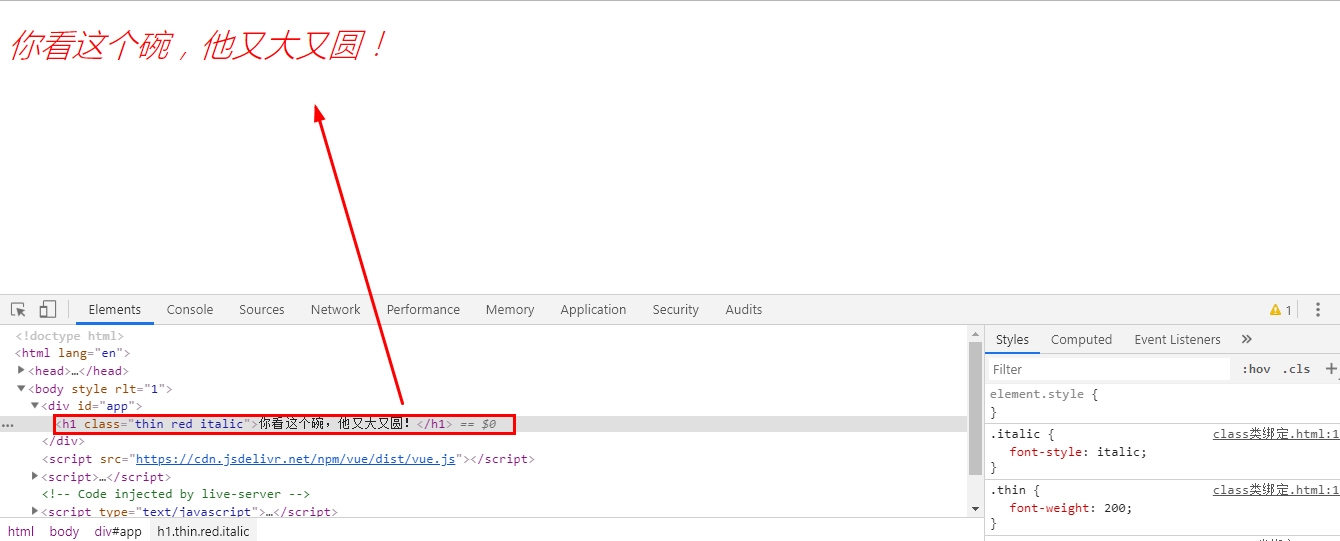Open the Security tab

676,310
